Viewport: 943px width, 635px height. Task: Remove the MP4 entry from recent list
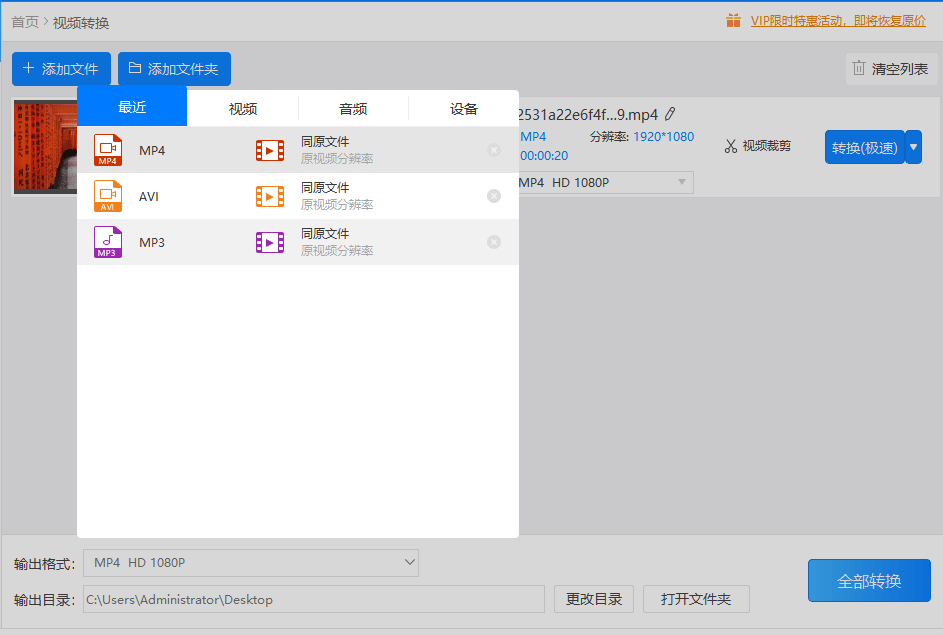tap(494, 150)
